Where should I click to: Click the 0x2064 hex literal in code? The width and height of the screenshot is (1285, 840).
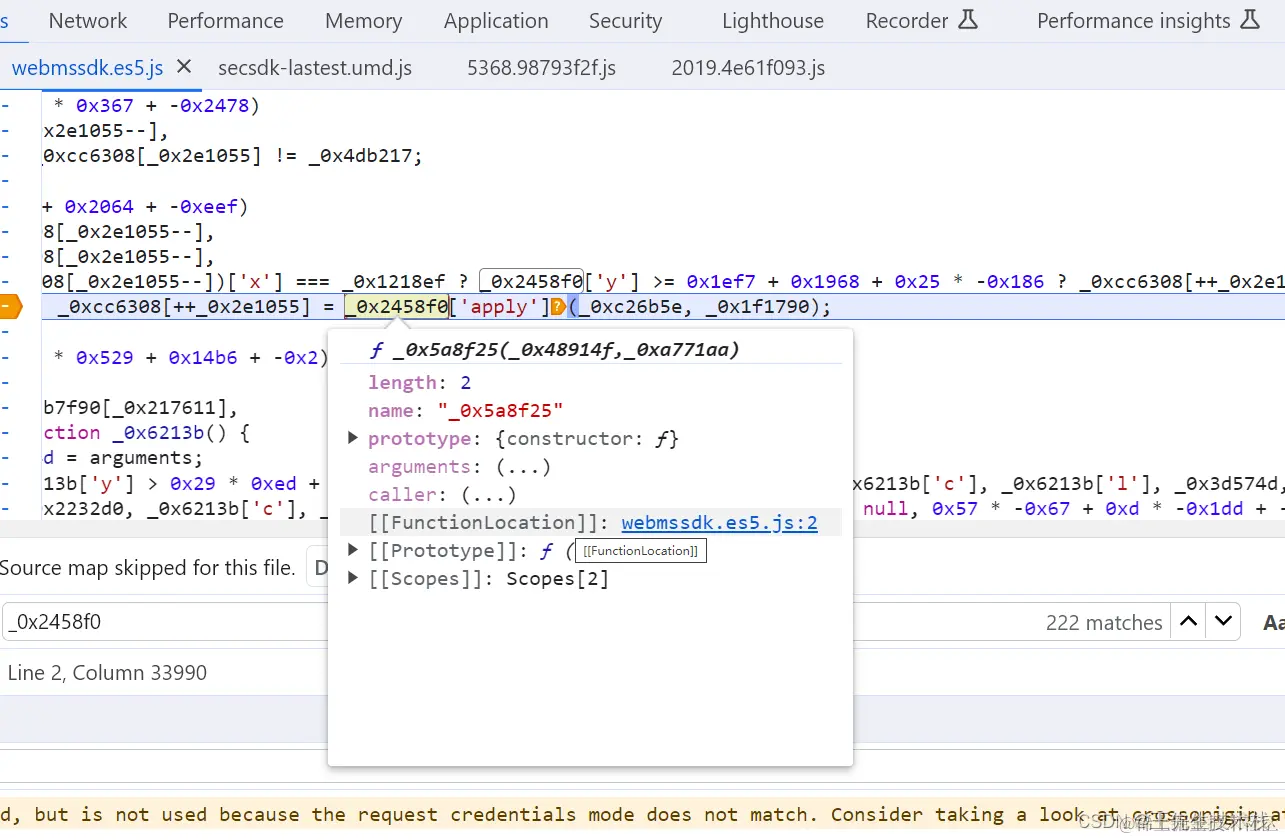[x=99, y=207]
